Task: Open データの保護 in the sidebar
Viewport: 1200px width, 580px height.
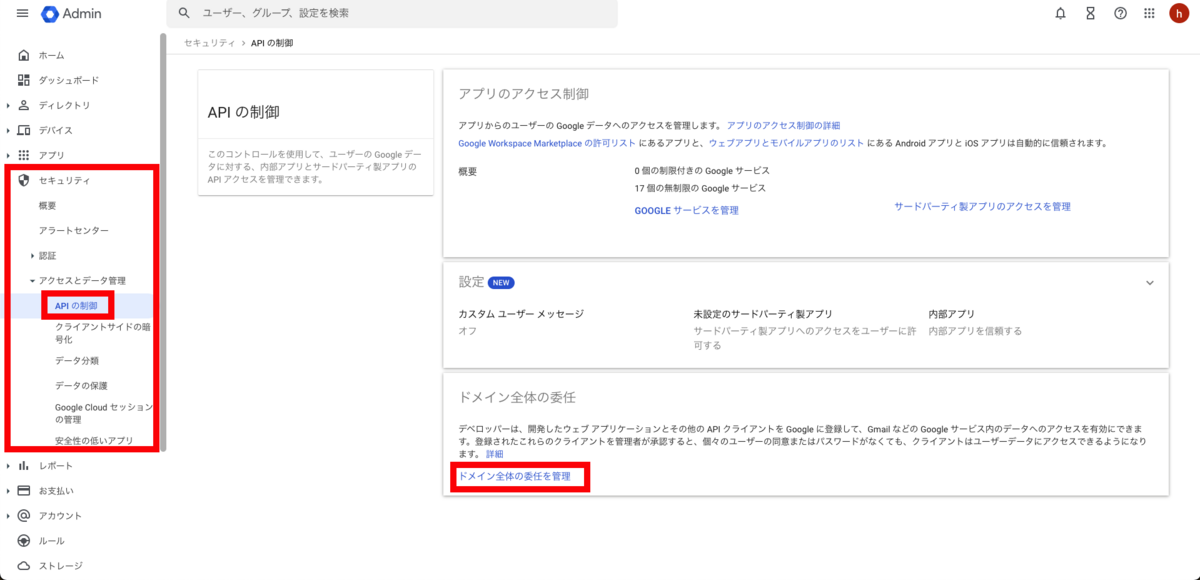Action: pyautogui.click(x=80, y=385)
